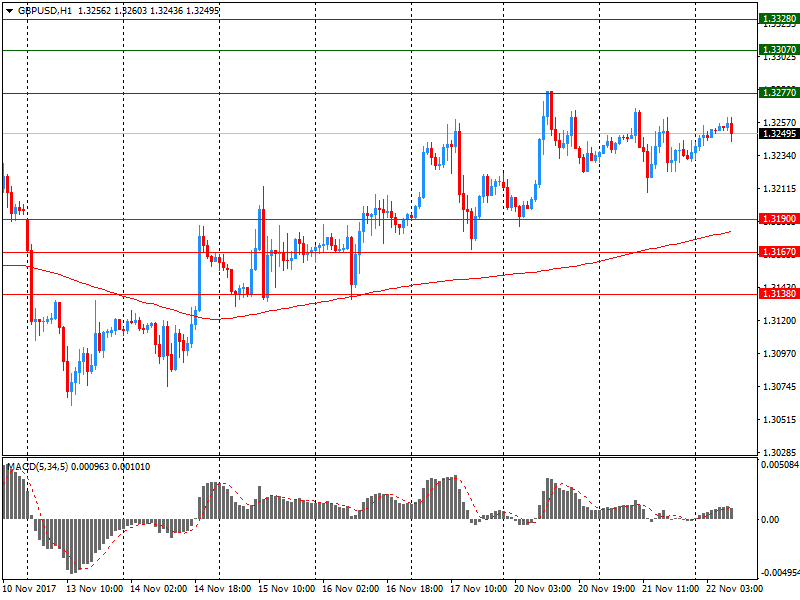Click the GBPUSD,H1 chart title text
This screenshot has width=800, height=600.
tap(45, 11)
